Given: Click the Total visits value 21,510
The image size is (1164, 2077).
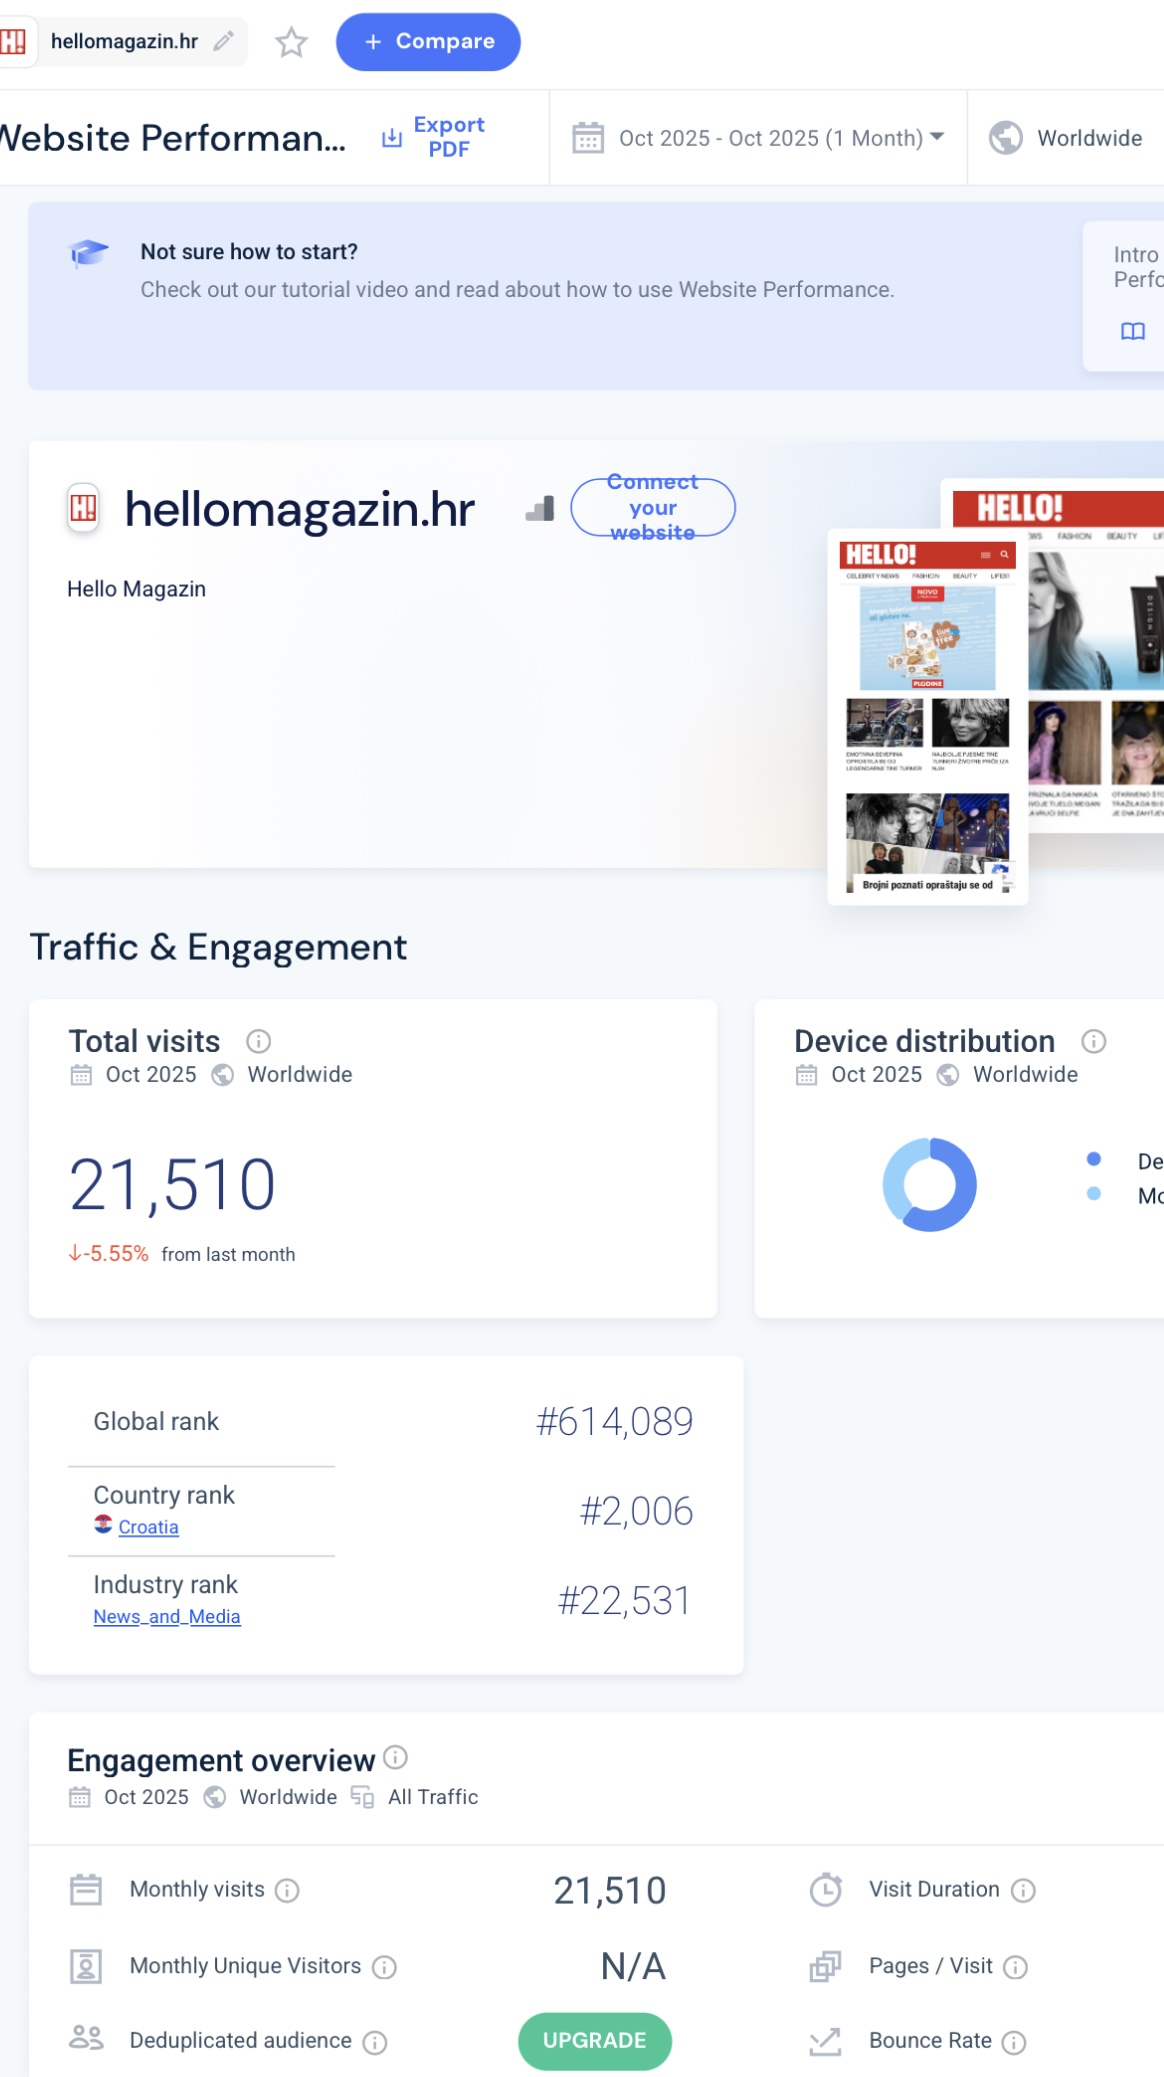Looking at the screenshot, I should pyautogui.click(x=172, y=1185).
